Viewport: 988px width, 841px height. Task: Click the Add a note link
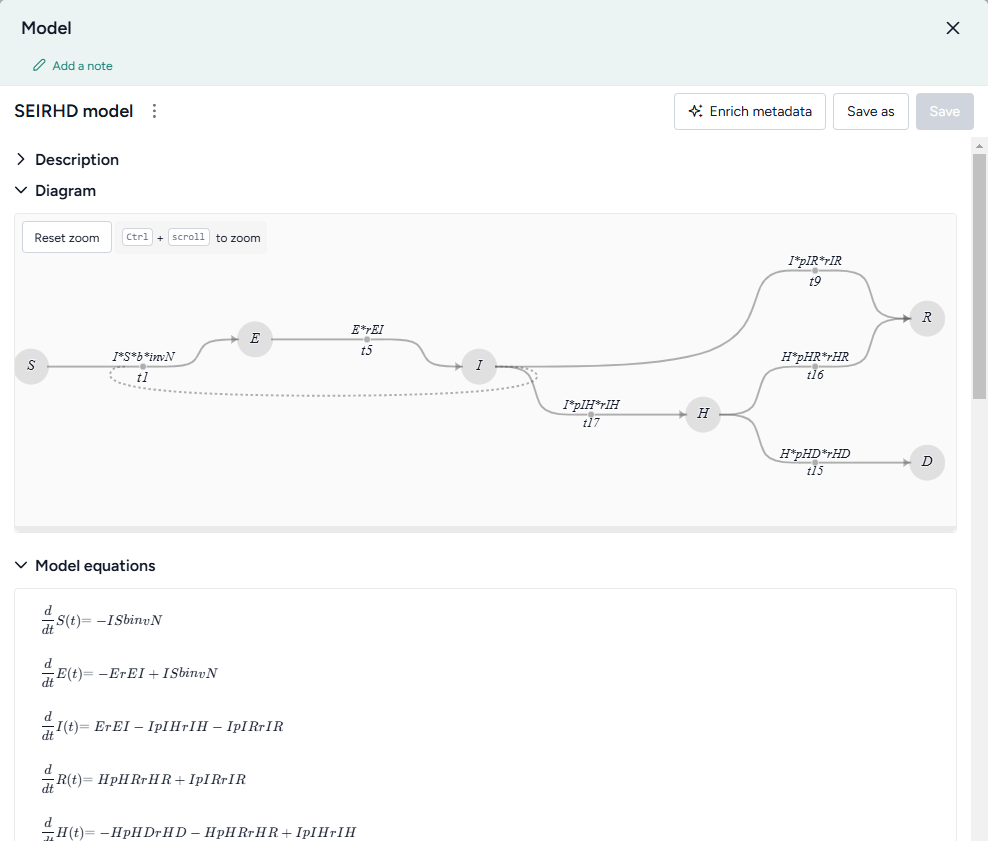point(82,66)
